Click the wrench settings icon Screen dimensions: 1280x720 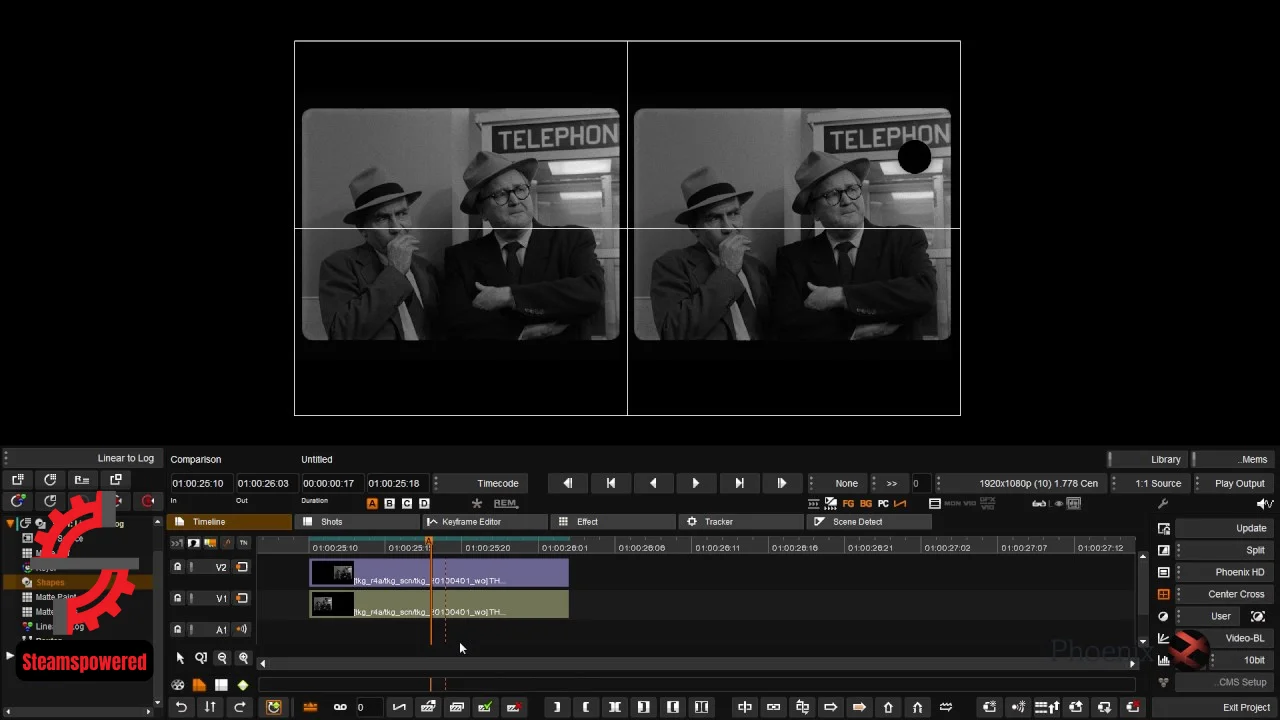point(1163,504)
